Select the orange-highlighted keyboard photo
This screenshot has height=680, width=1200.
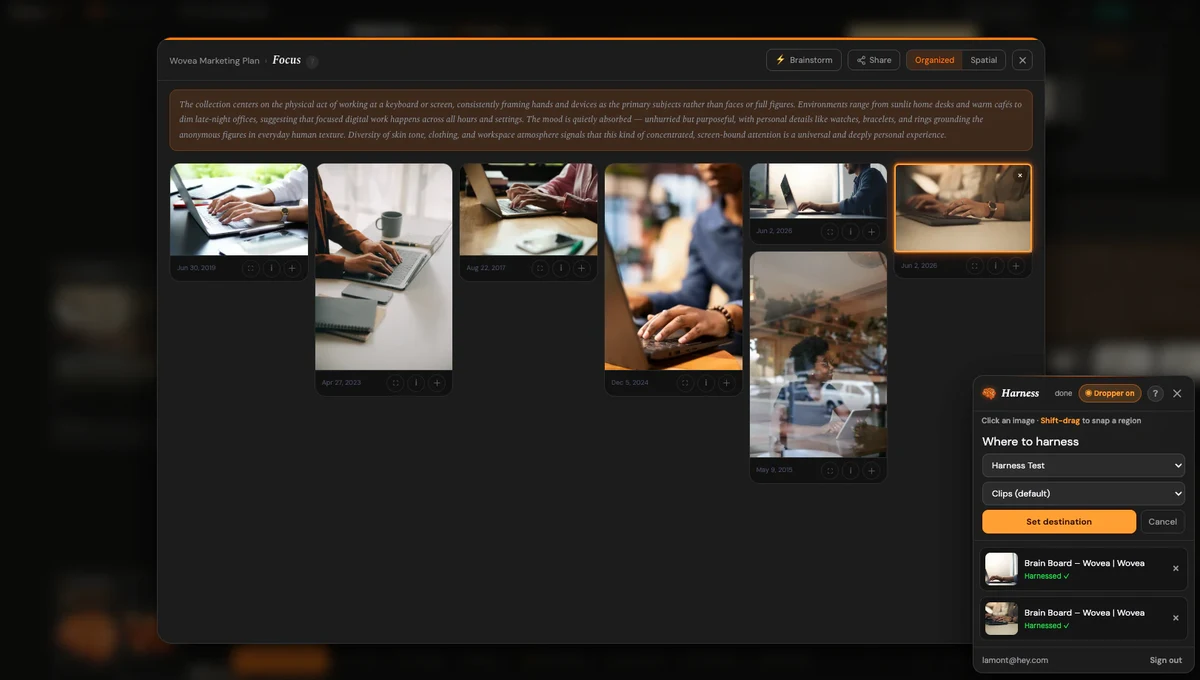click(963, 208)
